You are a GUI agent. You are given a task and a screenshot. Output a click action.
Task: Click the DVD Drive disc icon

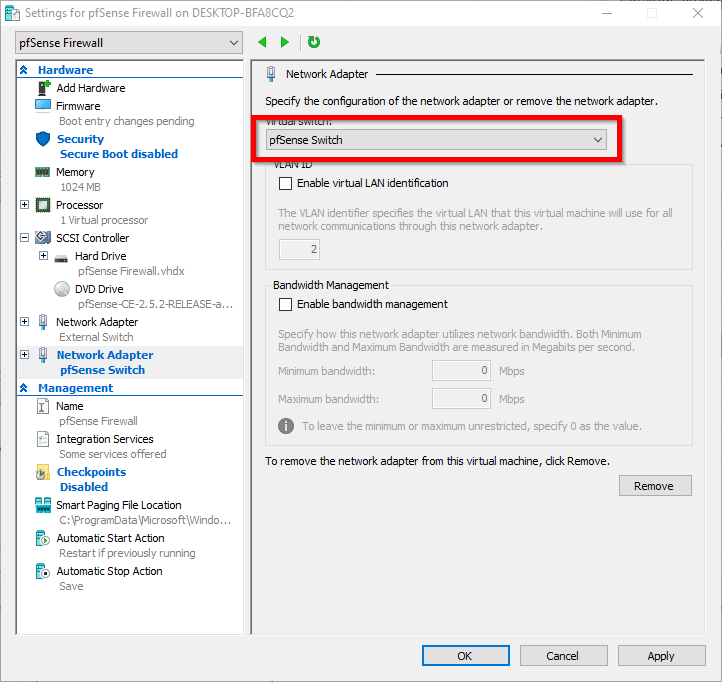(x=62, y=289)
